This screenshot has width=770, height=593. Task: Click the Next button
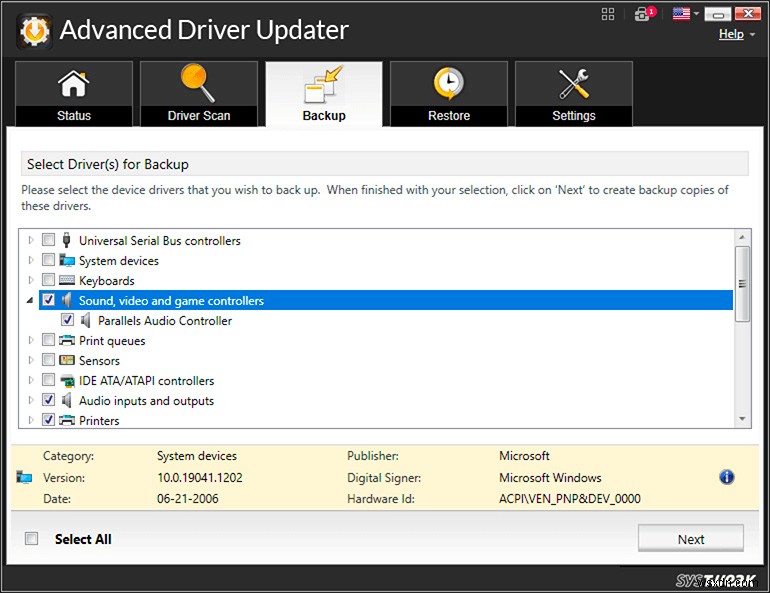(x=690, y=539)
